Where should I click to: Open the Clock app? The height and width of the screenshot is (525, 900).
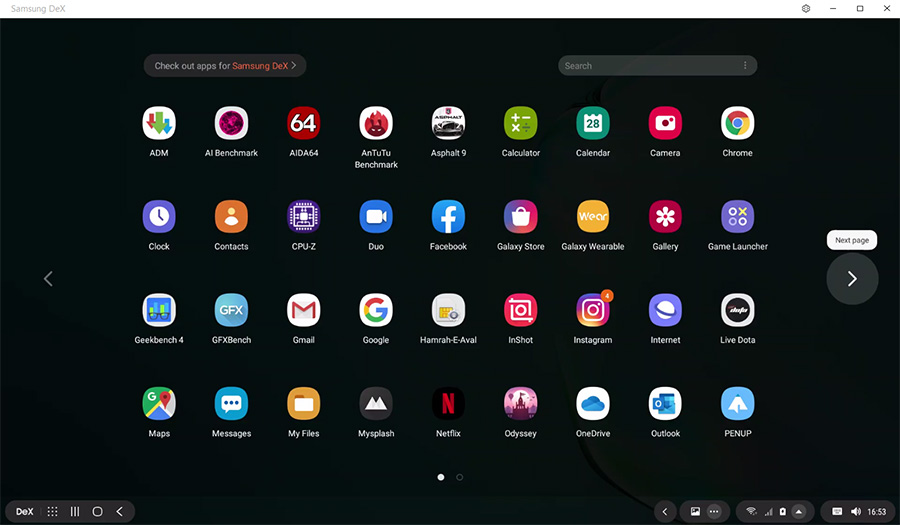[159, 216]
